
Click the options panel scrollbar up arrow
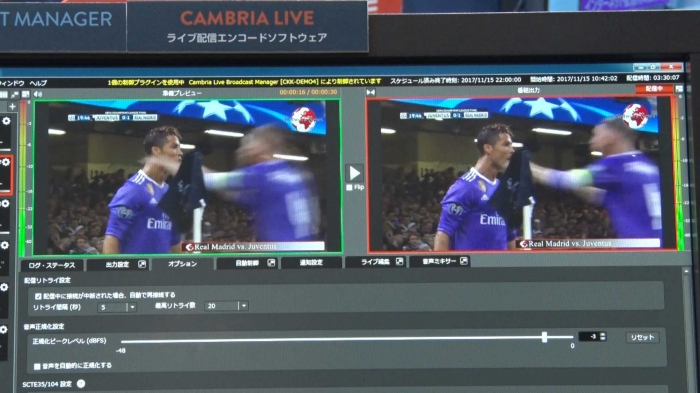coord(686,272)
